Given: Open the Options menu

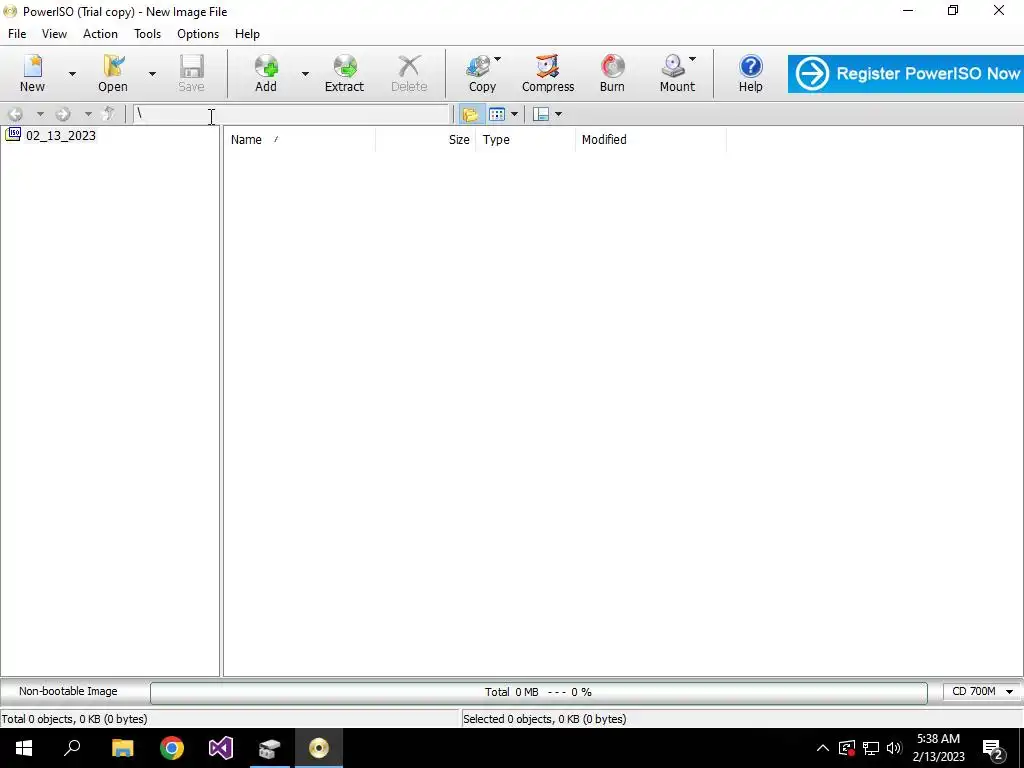Looking at the screenshot, I should pos(198,34).
